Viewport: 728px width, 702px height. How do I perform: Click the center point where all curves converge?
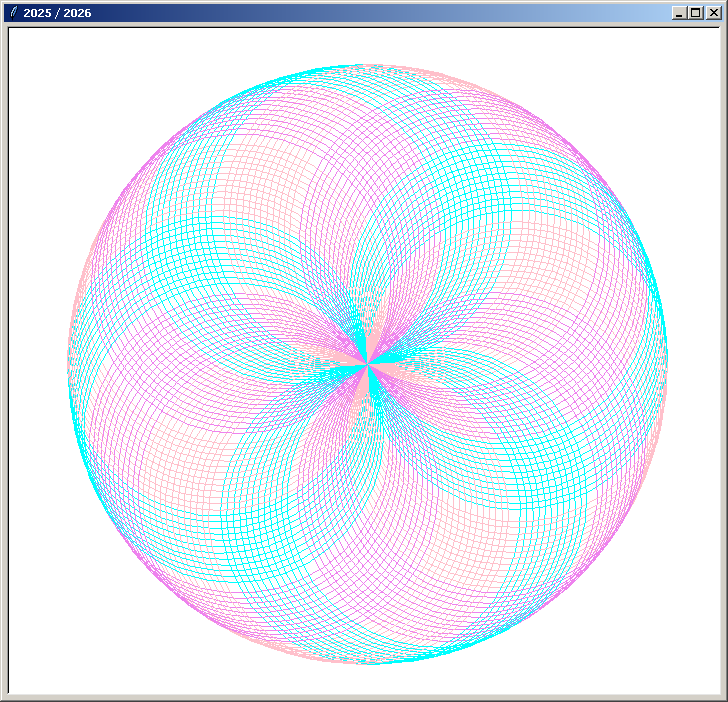tap(368, 365)
